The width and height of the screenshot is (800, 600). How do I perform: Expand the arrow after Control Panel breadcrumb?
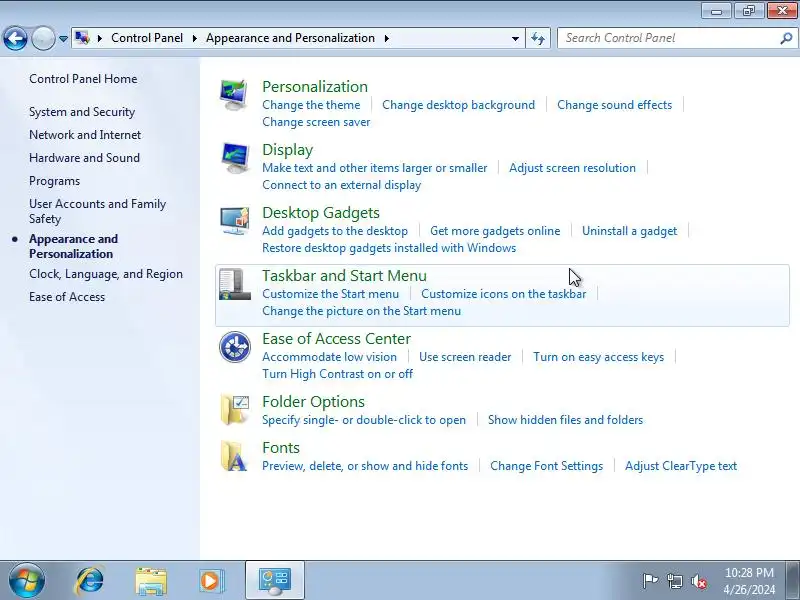(x=194, y=38)
